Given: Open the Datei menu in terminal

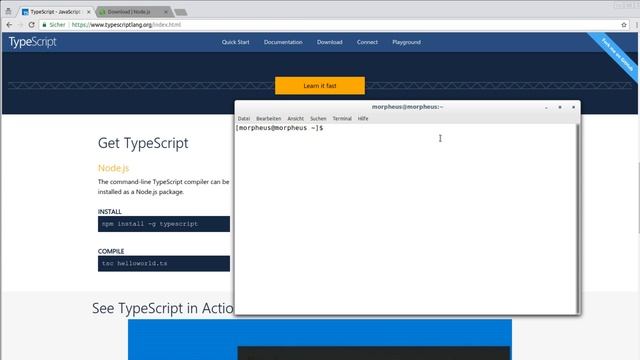Looking at the screenshot, I should pos(244,118).
